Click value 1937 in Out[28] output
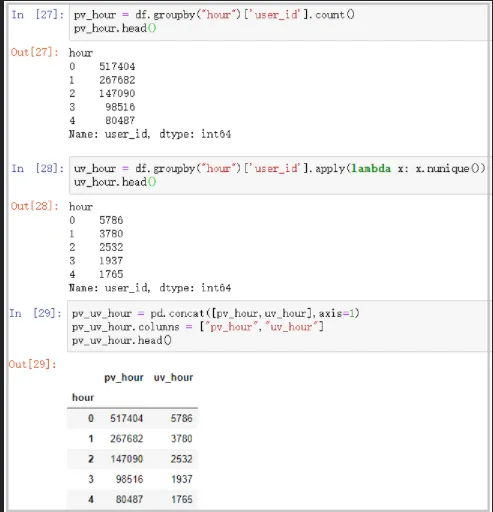The image size is (493, 512). click(x=111, y=261)
